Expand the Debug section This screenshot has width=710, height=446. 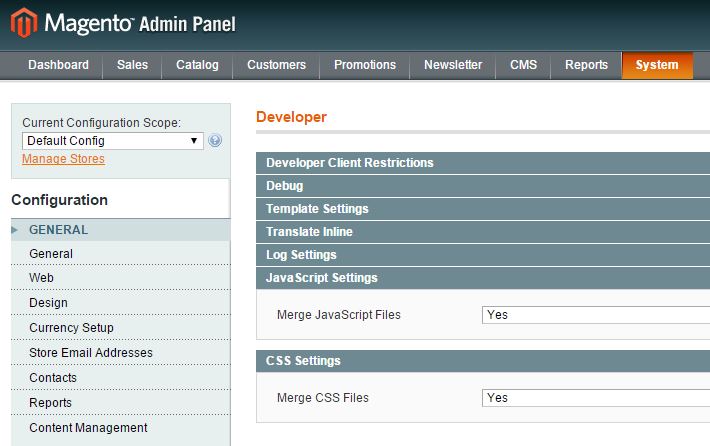(483, 186)
